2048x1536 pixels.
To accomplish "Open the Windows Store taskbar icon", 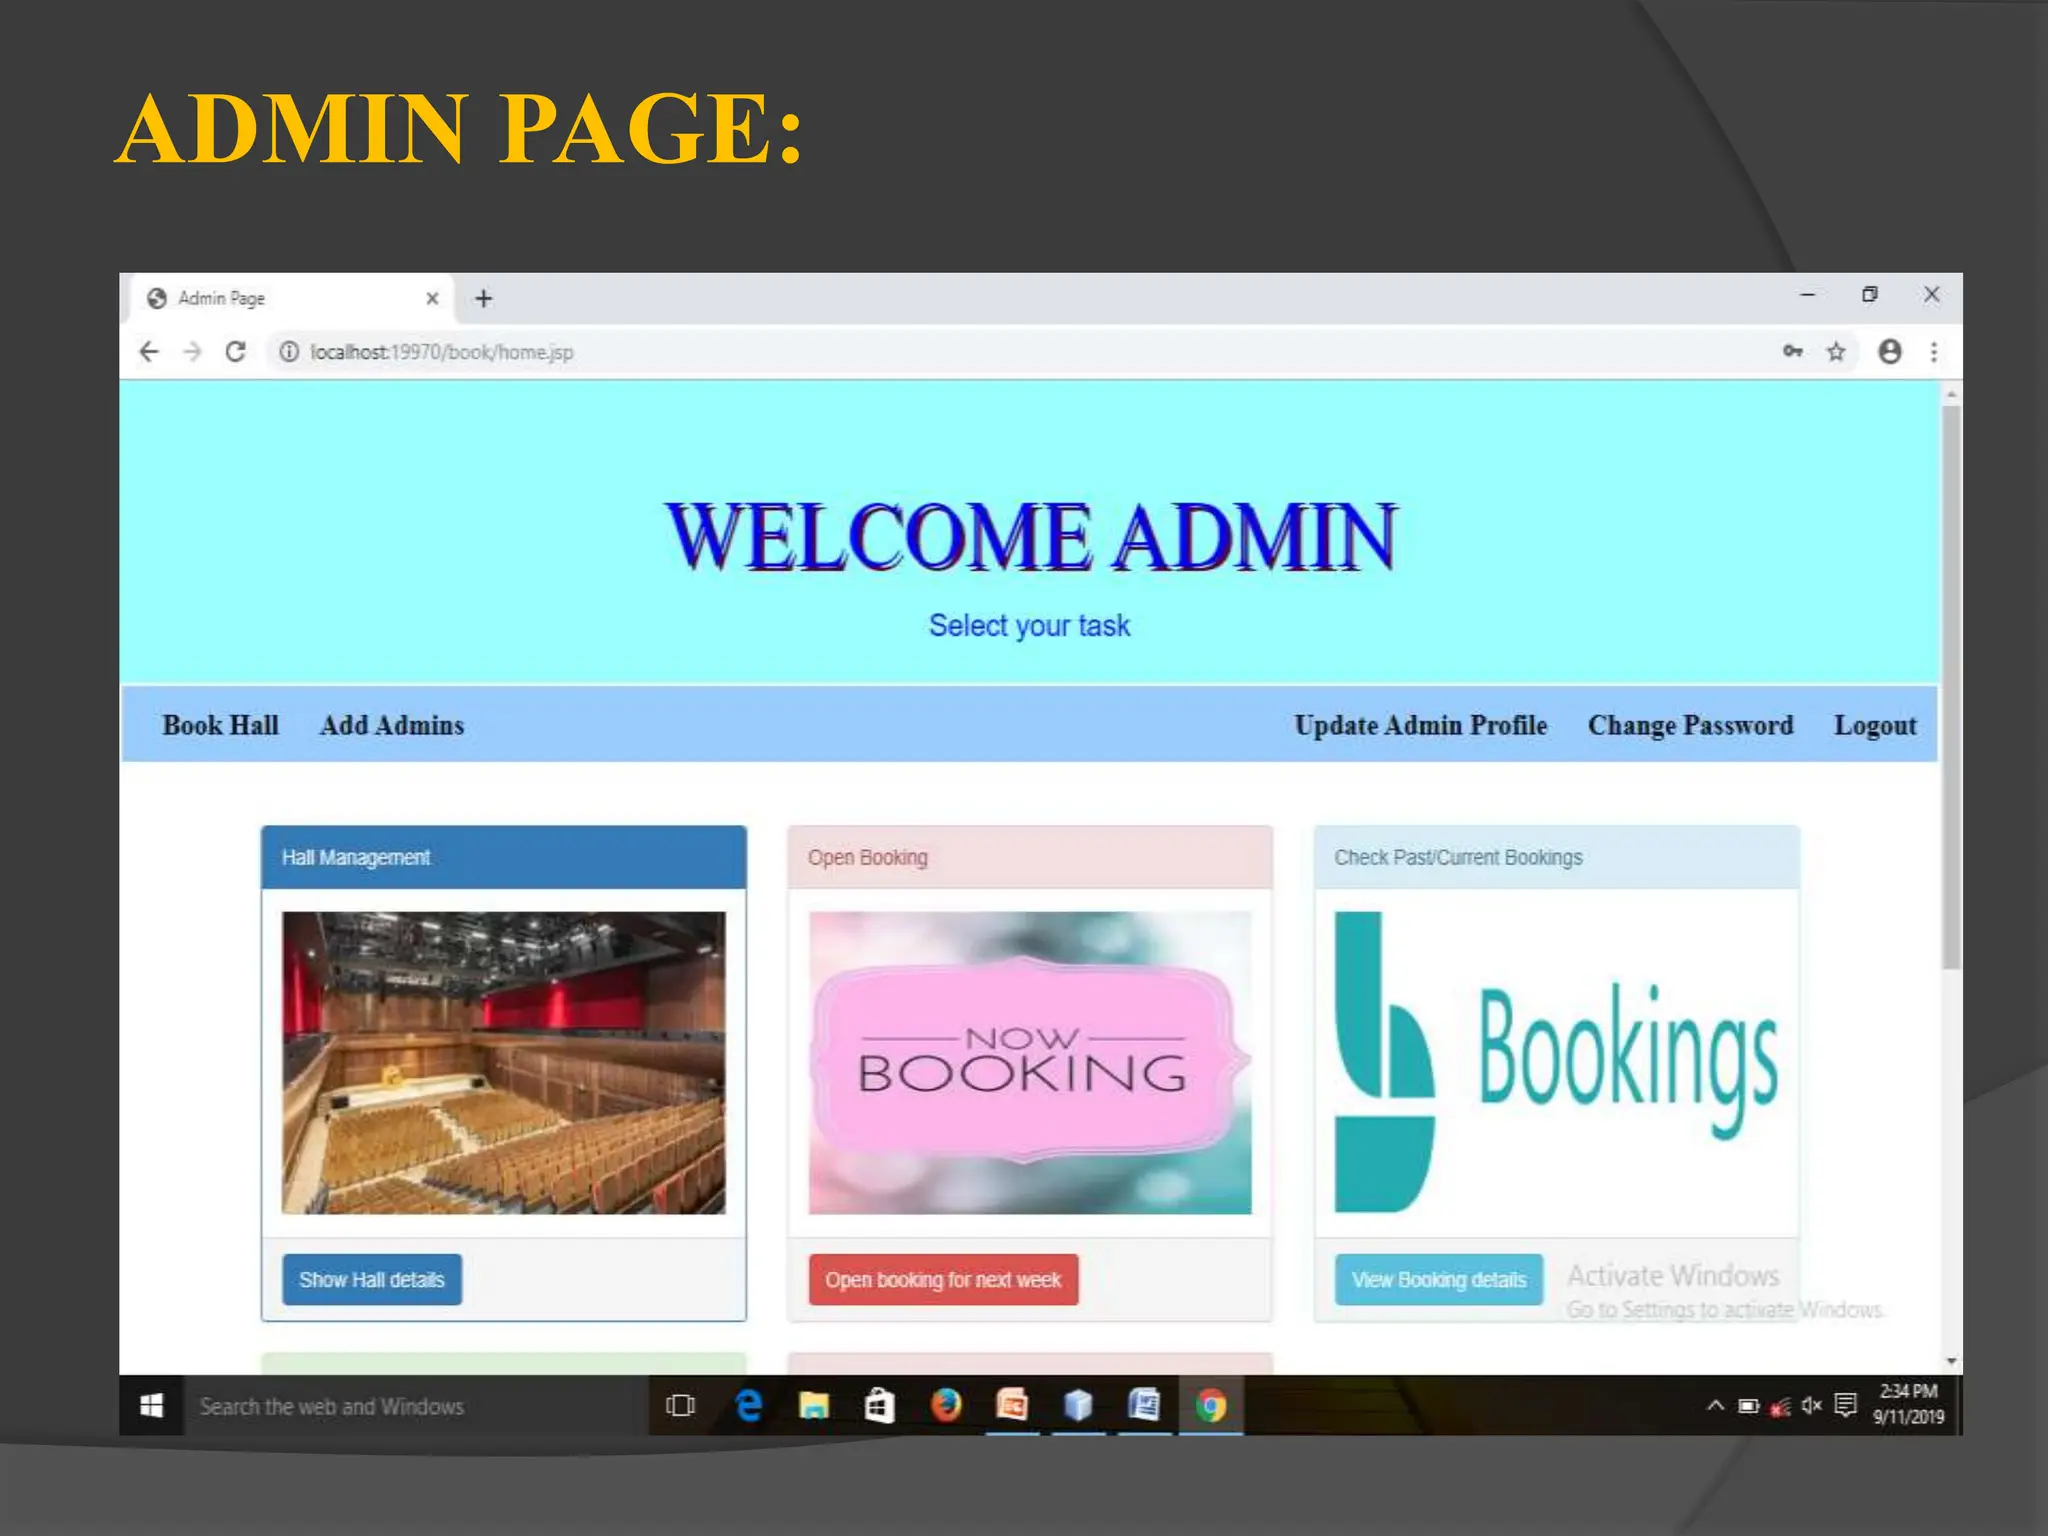I will 879,1406.
